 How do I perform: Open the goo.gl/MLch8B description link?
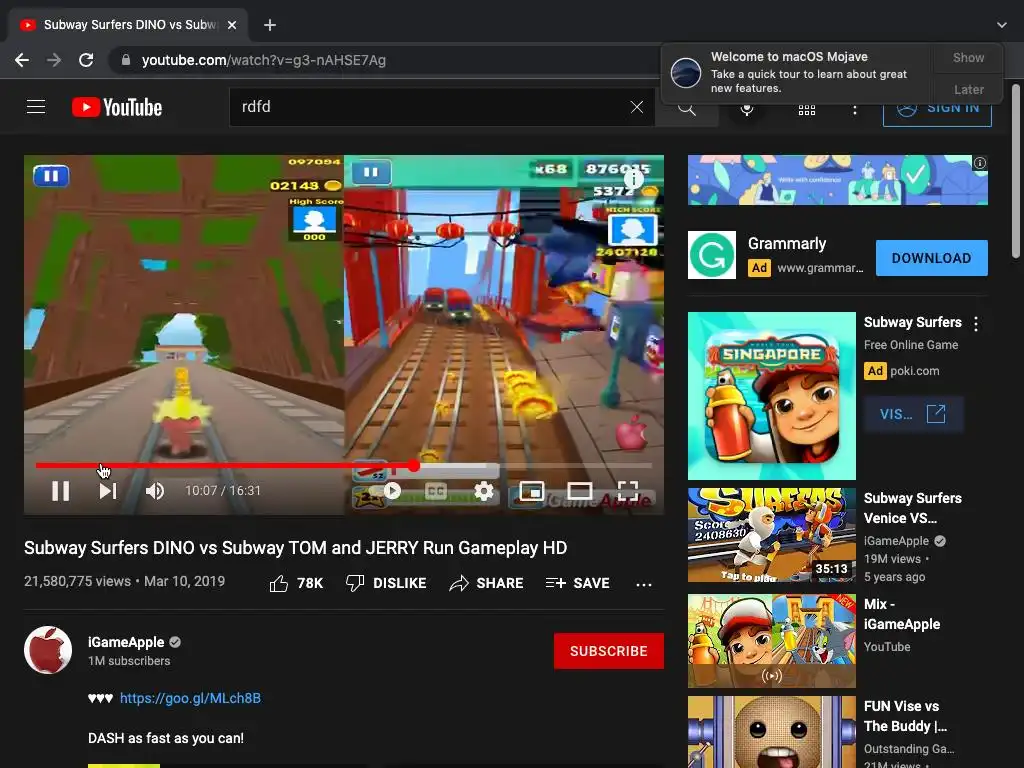coord(191,698)
